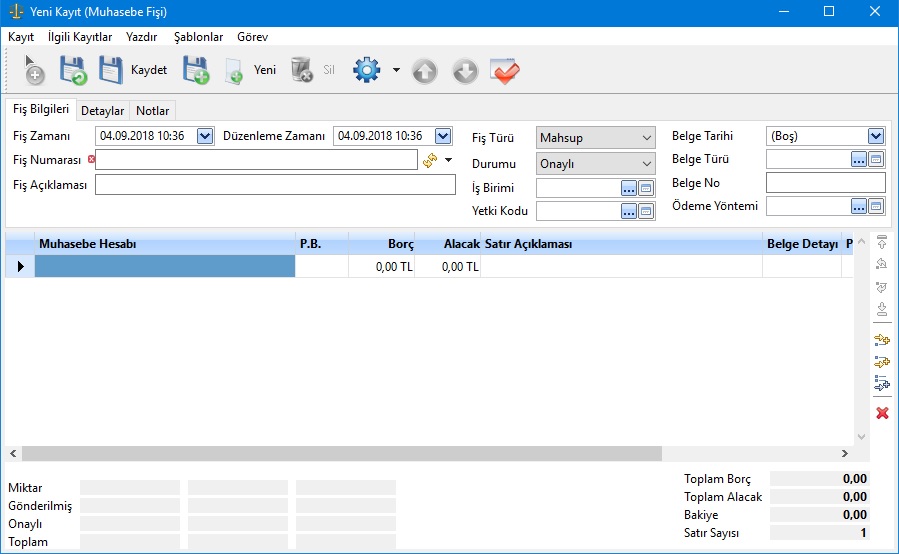Open the Notlar tab
Viewport: 899px width, 554px height.
pos(153,111)
